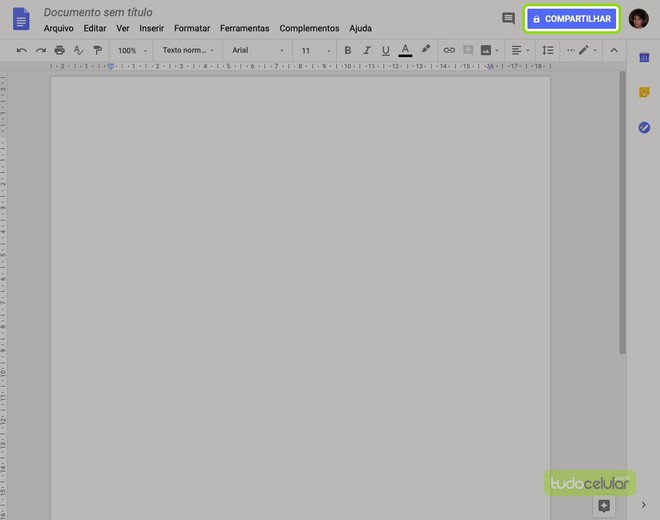Viewport: 660px width, 520px height.
Task: Toggle underline formatting
Action: pos(385,50)
